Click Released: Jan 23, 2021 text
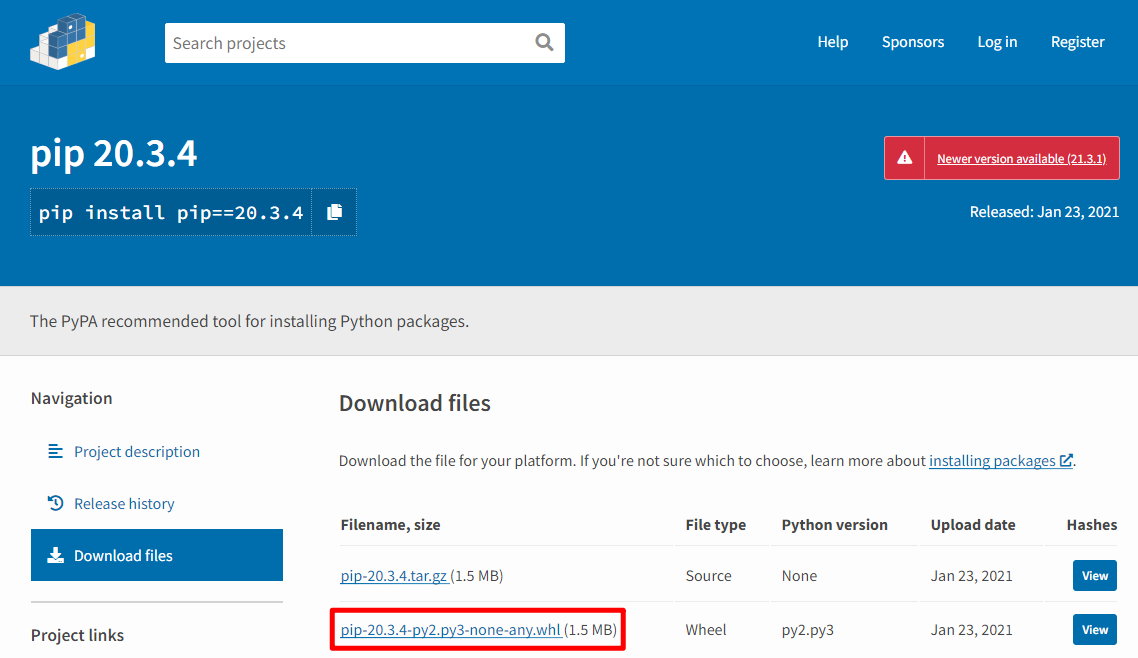This screenshot has height=658, width=1138. 1044,212
